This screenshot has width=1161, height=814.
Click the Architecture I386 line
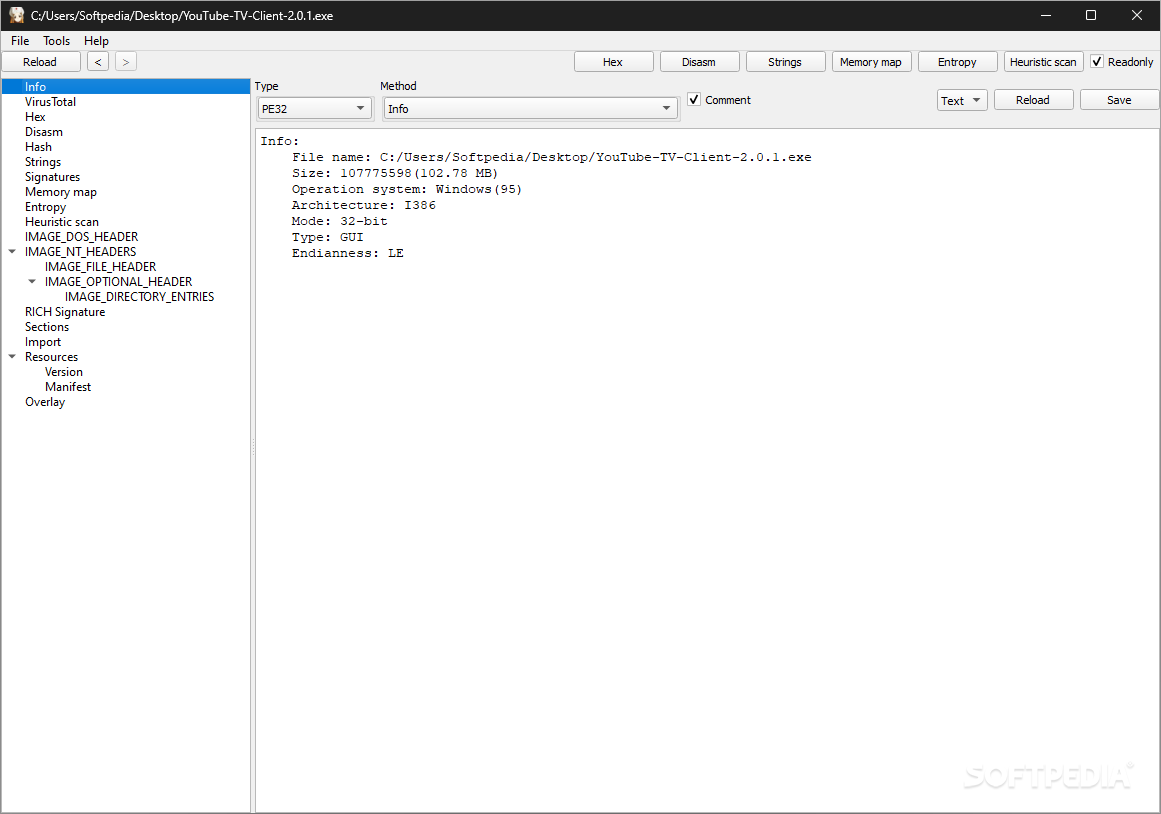[364, 205]
